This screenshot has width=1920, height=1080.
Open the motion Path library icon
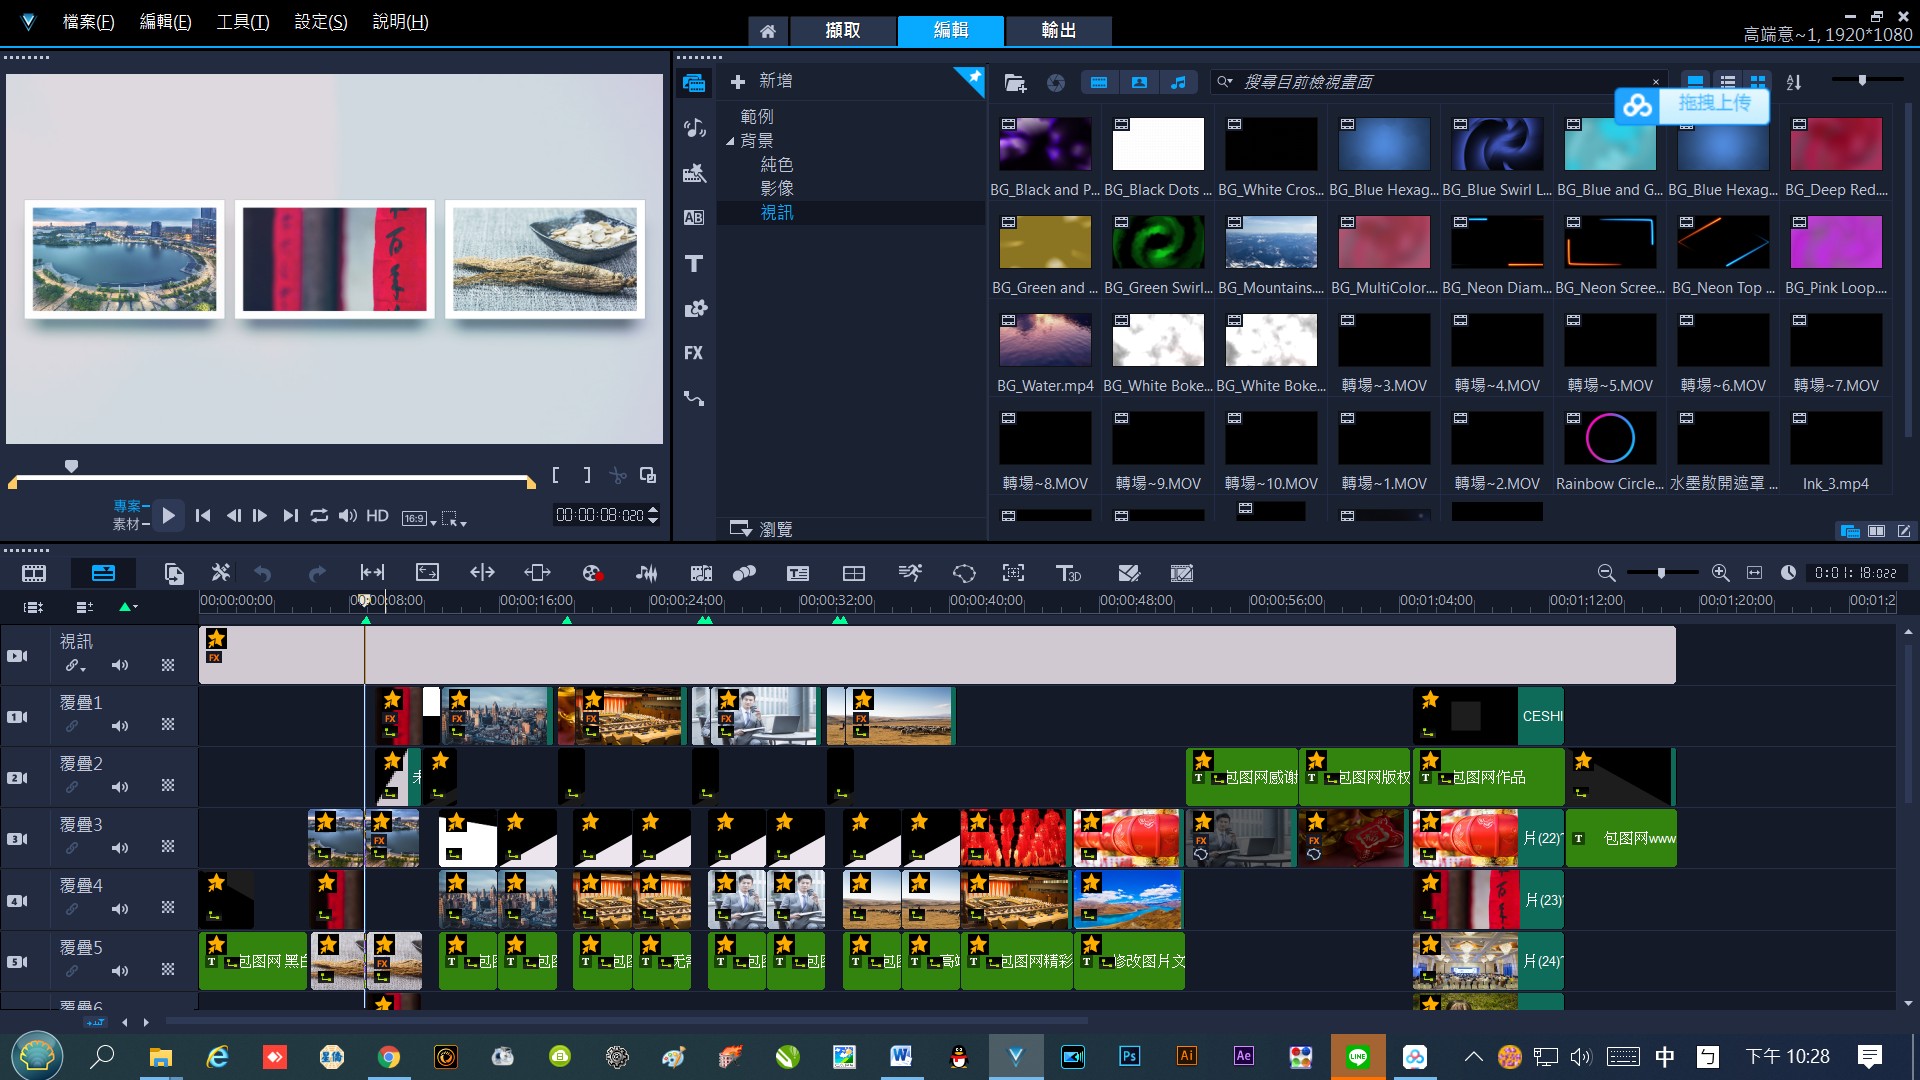pos(694,399)
